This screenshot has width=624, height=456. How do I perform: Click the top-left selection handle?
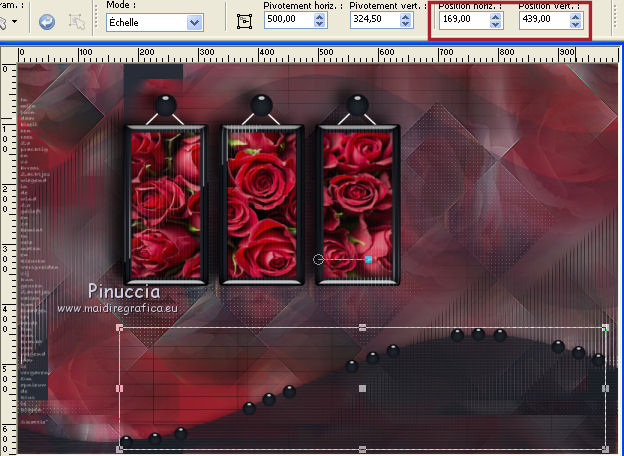119,327
